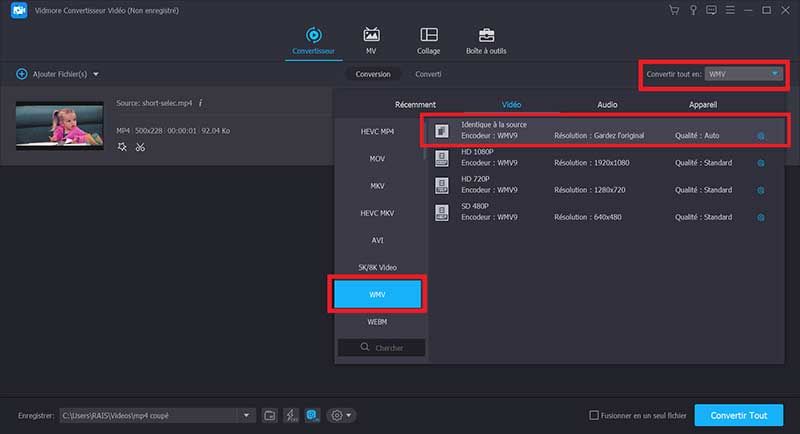Screen dimensions: 800x434
Task: Select the Converti tab
Action: (x=428, y=74)
